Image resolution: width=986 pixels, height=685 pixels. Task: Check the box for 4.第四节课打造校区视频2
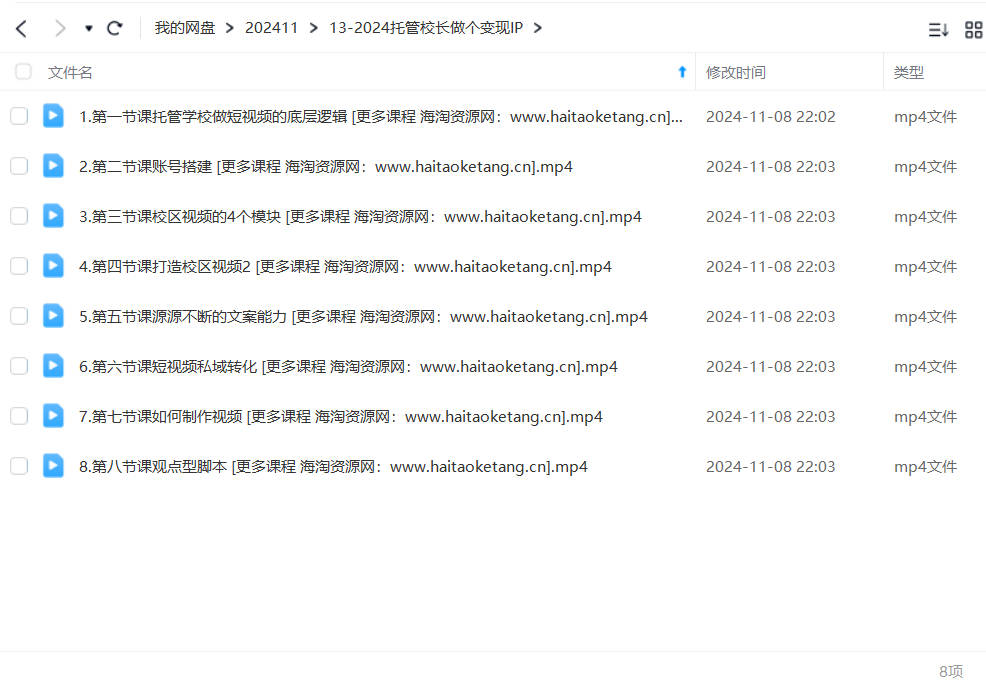coord(19,266)
